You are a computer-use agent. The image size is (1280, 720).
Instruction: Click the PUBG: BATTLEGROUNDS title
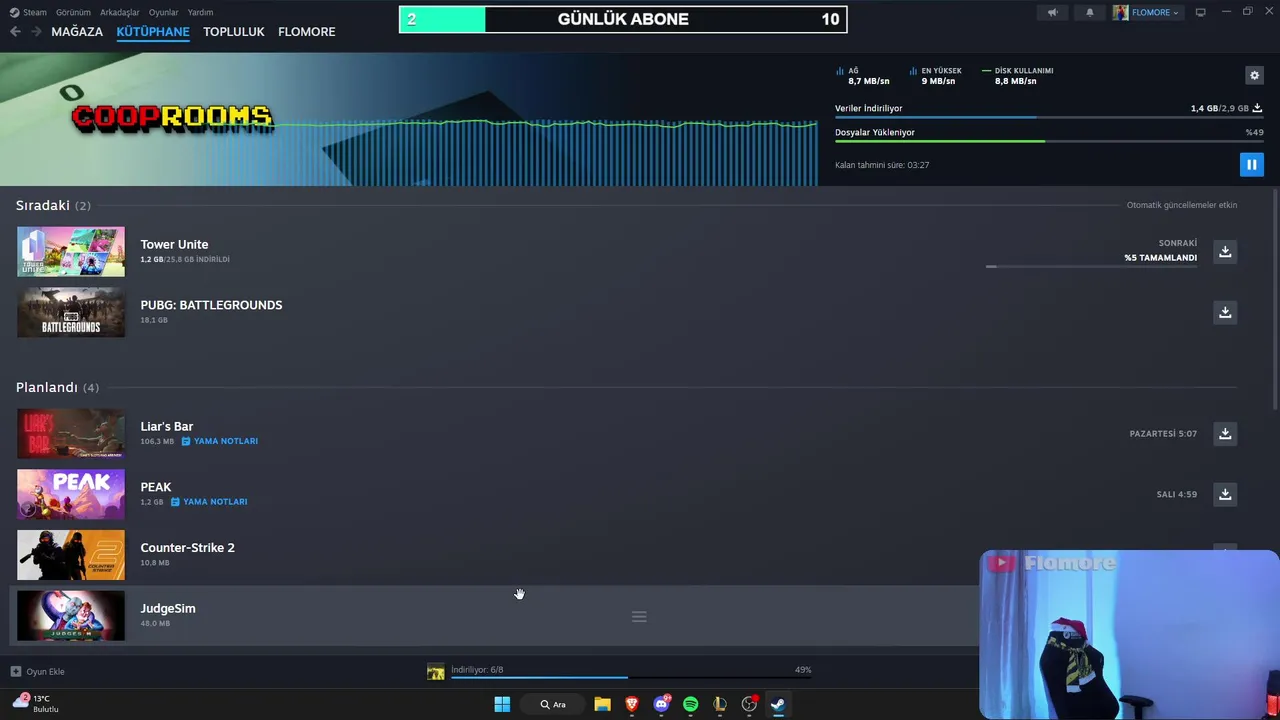tap(211, 305)
